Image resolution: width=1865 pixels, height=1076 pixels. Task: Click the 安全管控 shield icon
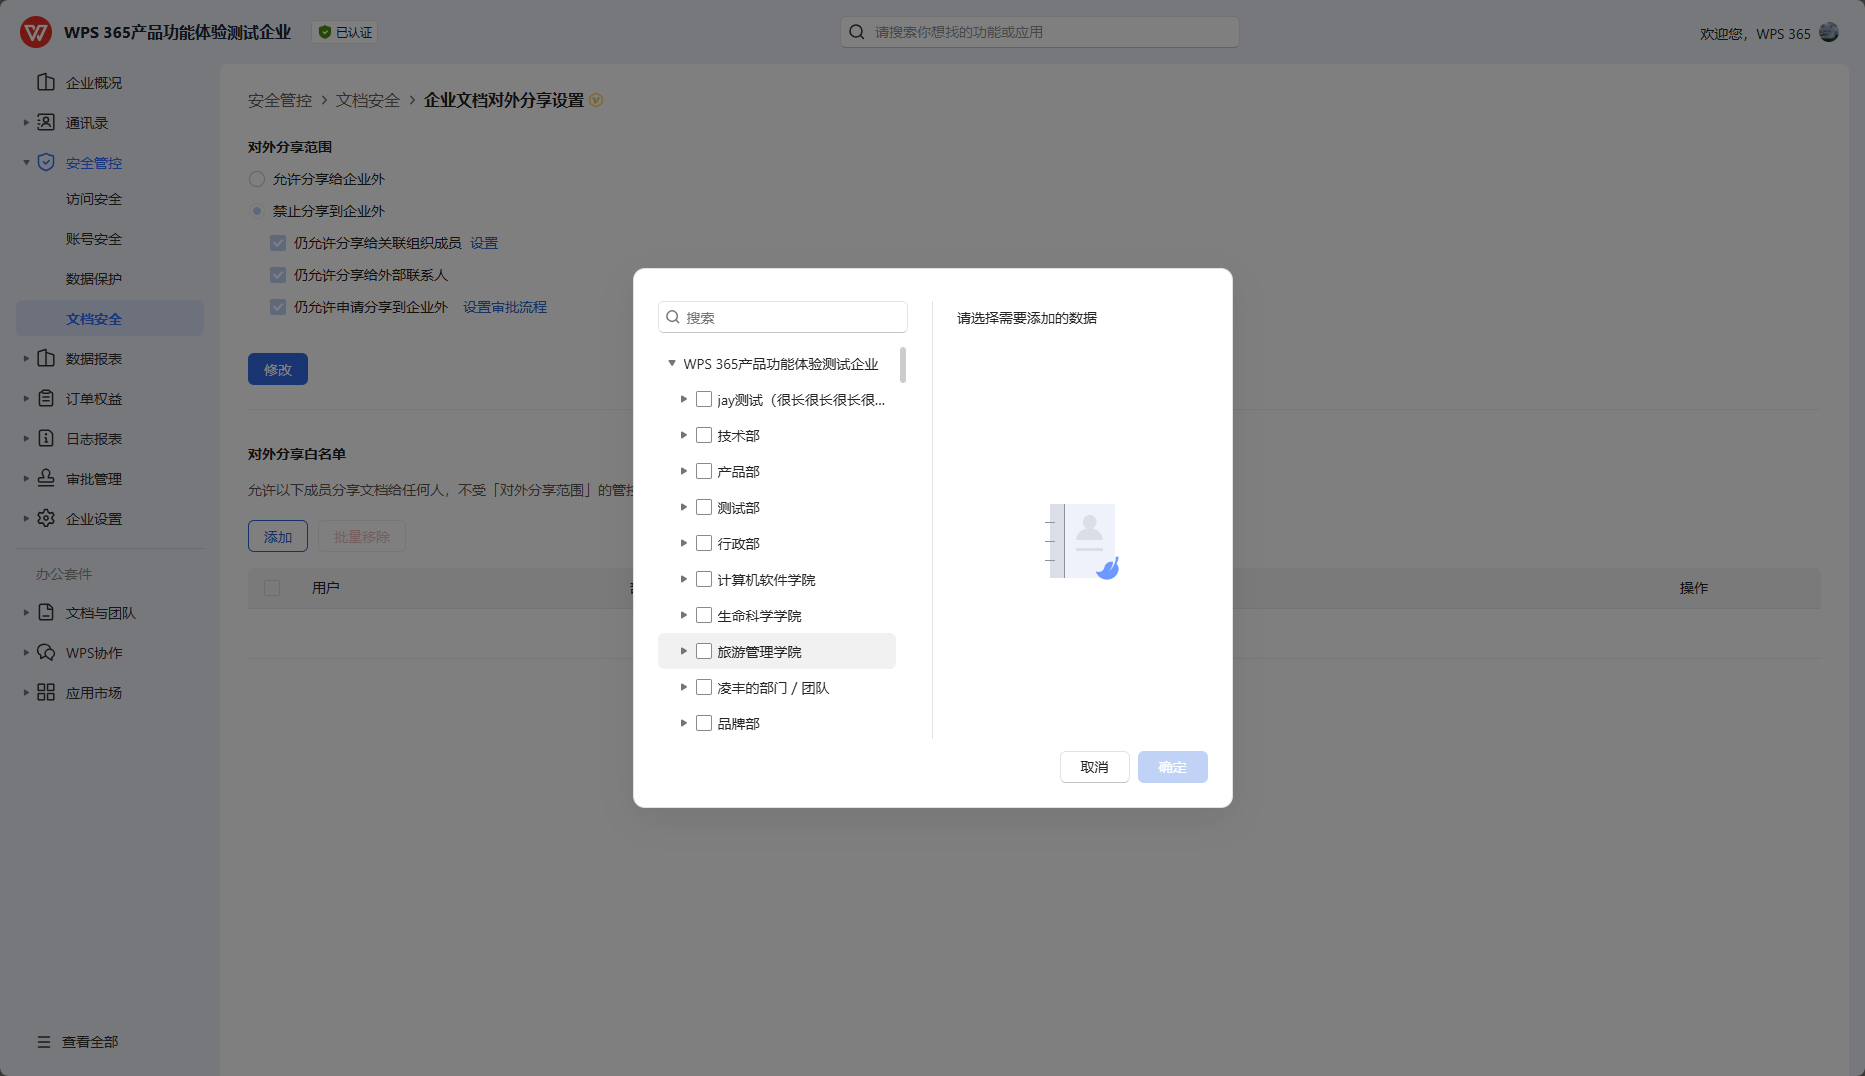tap(46, 162)
